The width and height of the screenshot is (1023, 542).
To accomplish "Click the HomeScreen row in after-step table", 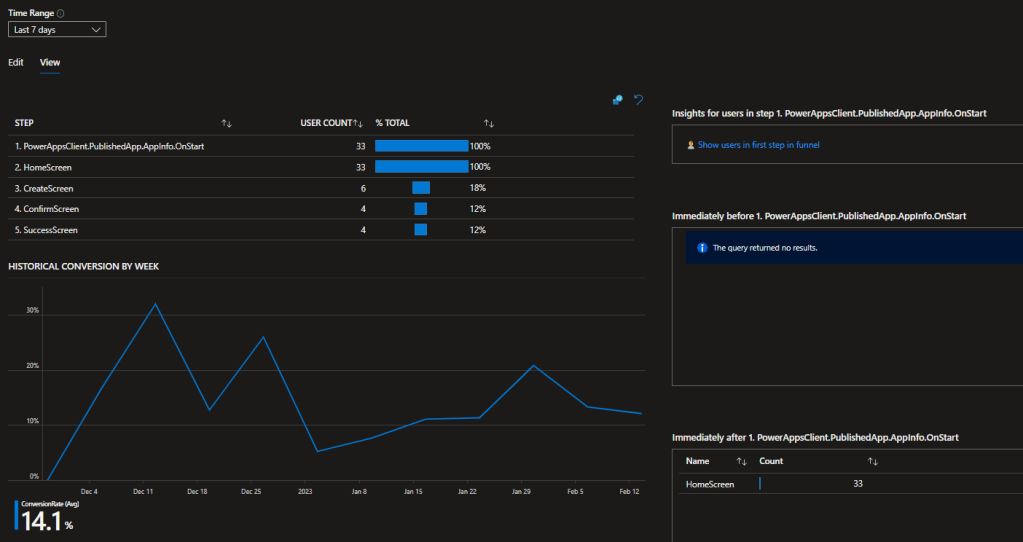I will (x=710, y=484).
